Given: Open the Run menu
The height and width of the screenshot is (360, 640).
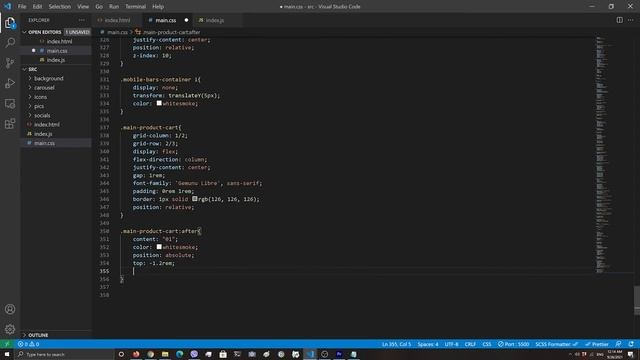Looking at the screenshot, I should (114, 7).
